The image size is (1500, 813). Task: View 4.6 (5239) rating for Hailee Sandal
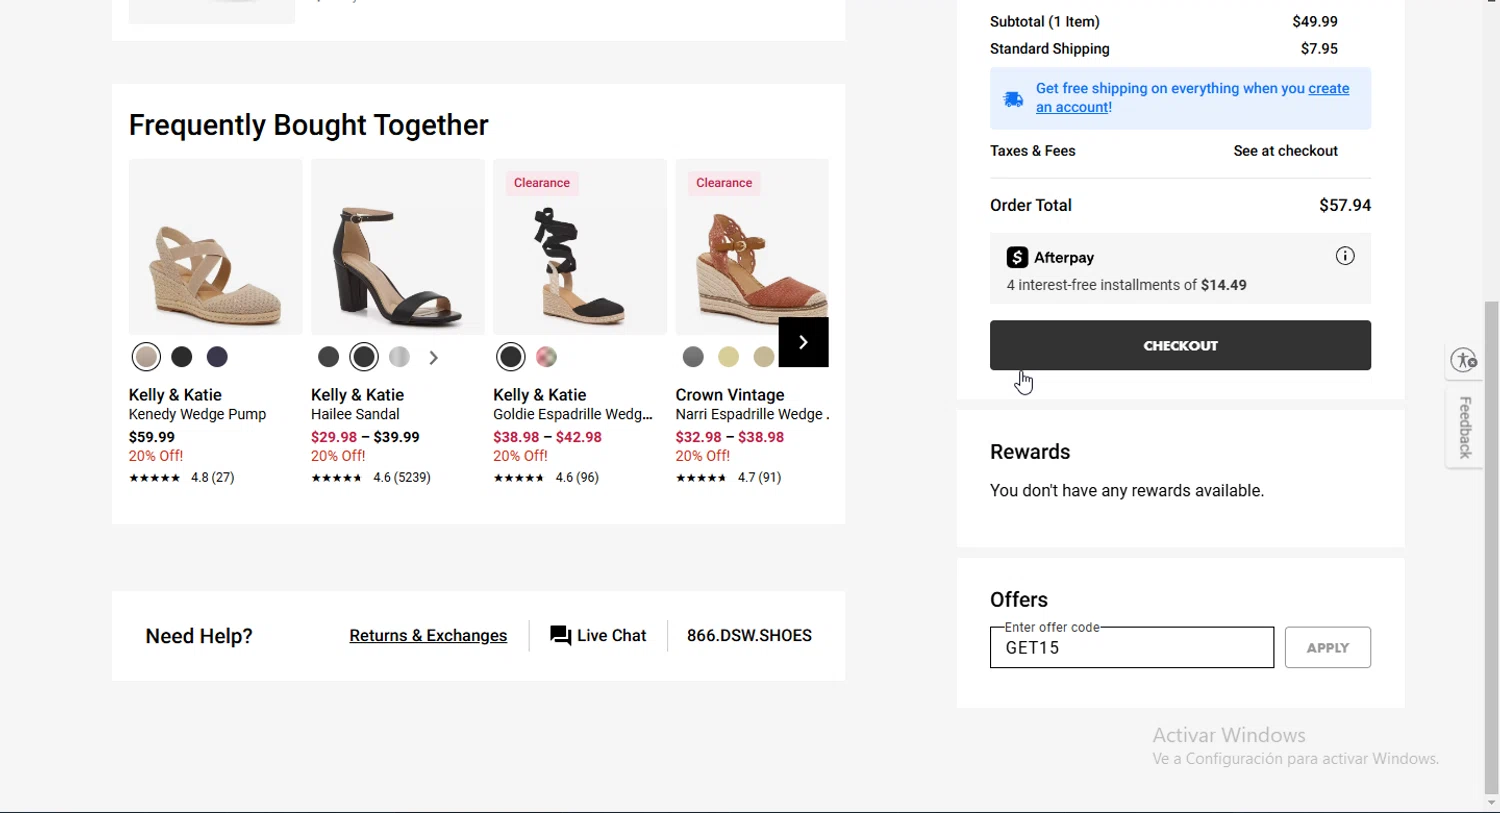(371, 478)
